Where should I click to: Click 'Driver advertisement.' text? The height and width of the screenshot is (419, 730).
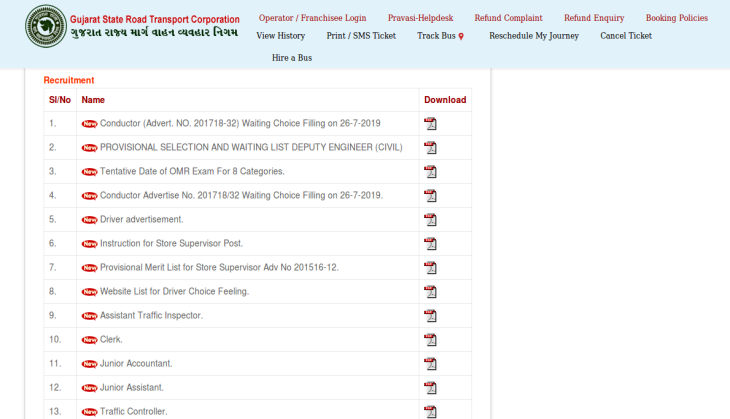pyautogui.click(x=142, y=219)
